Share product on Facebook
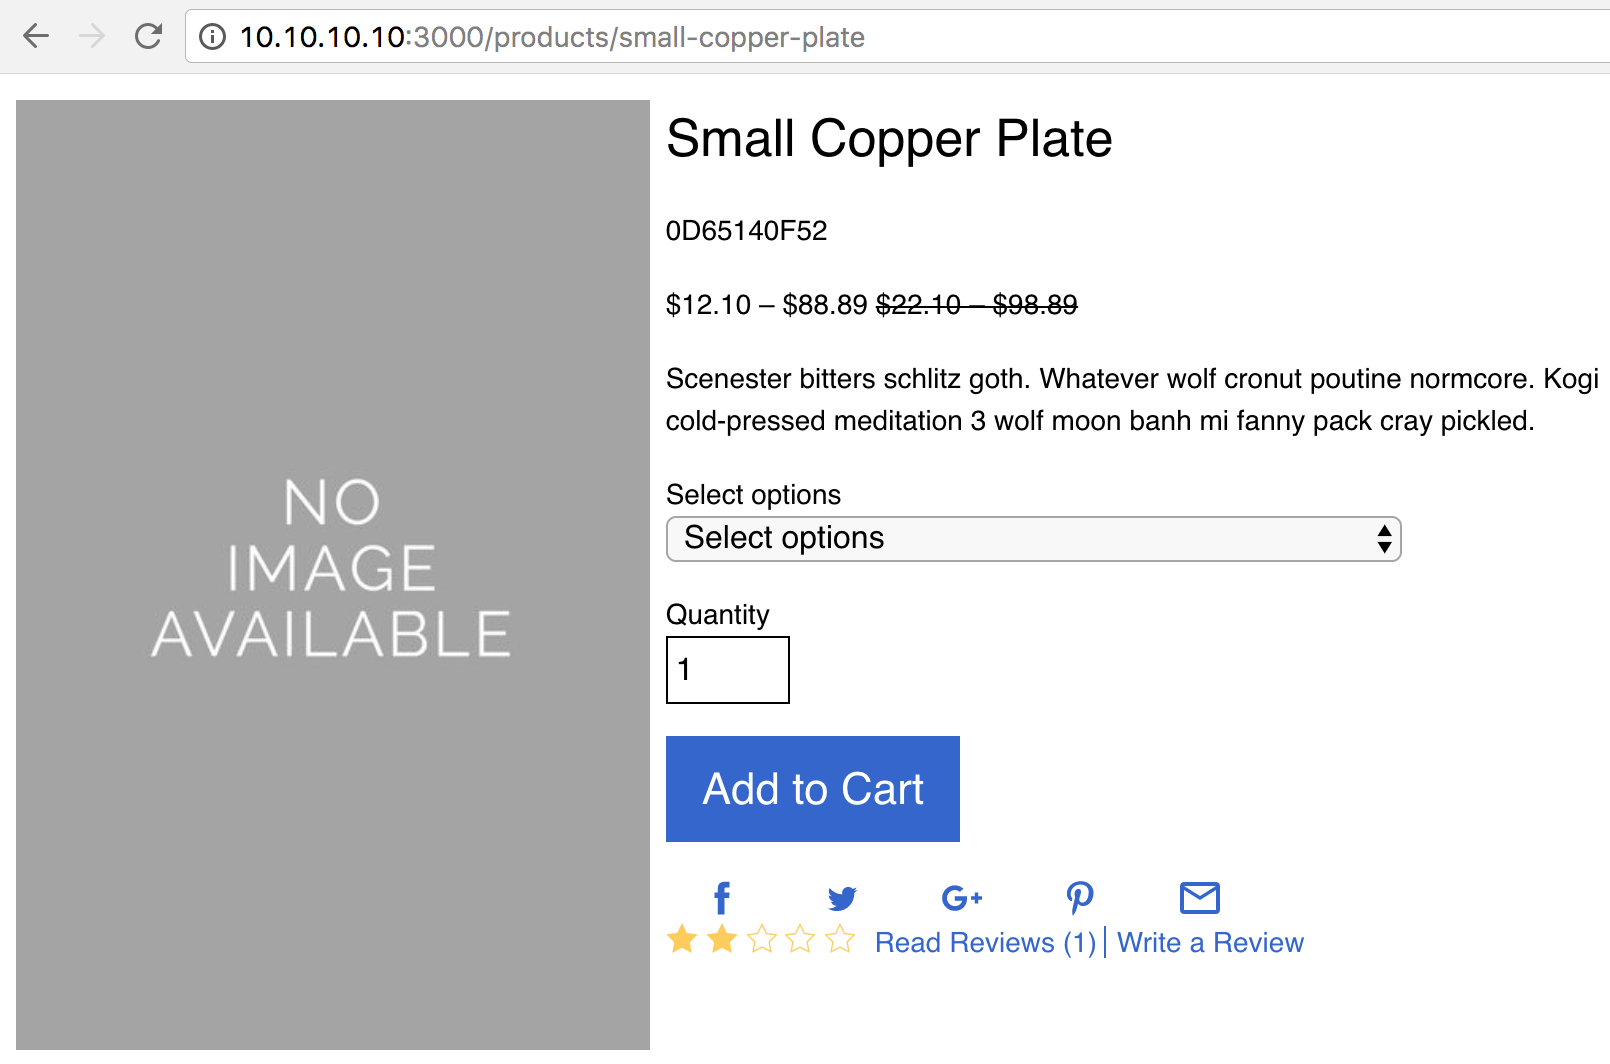 coord(722,898)
